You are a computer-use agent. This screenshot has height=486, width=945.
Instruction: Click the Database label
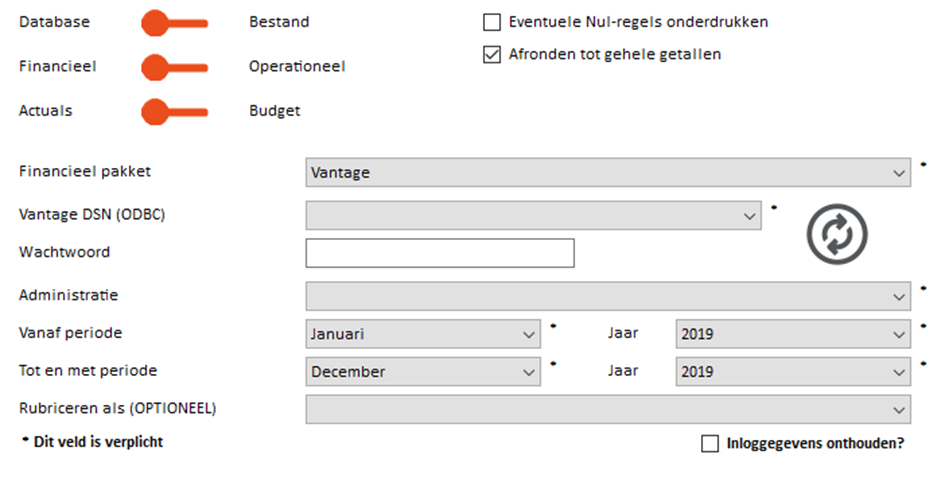click(x=54, y=22)
